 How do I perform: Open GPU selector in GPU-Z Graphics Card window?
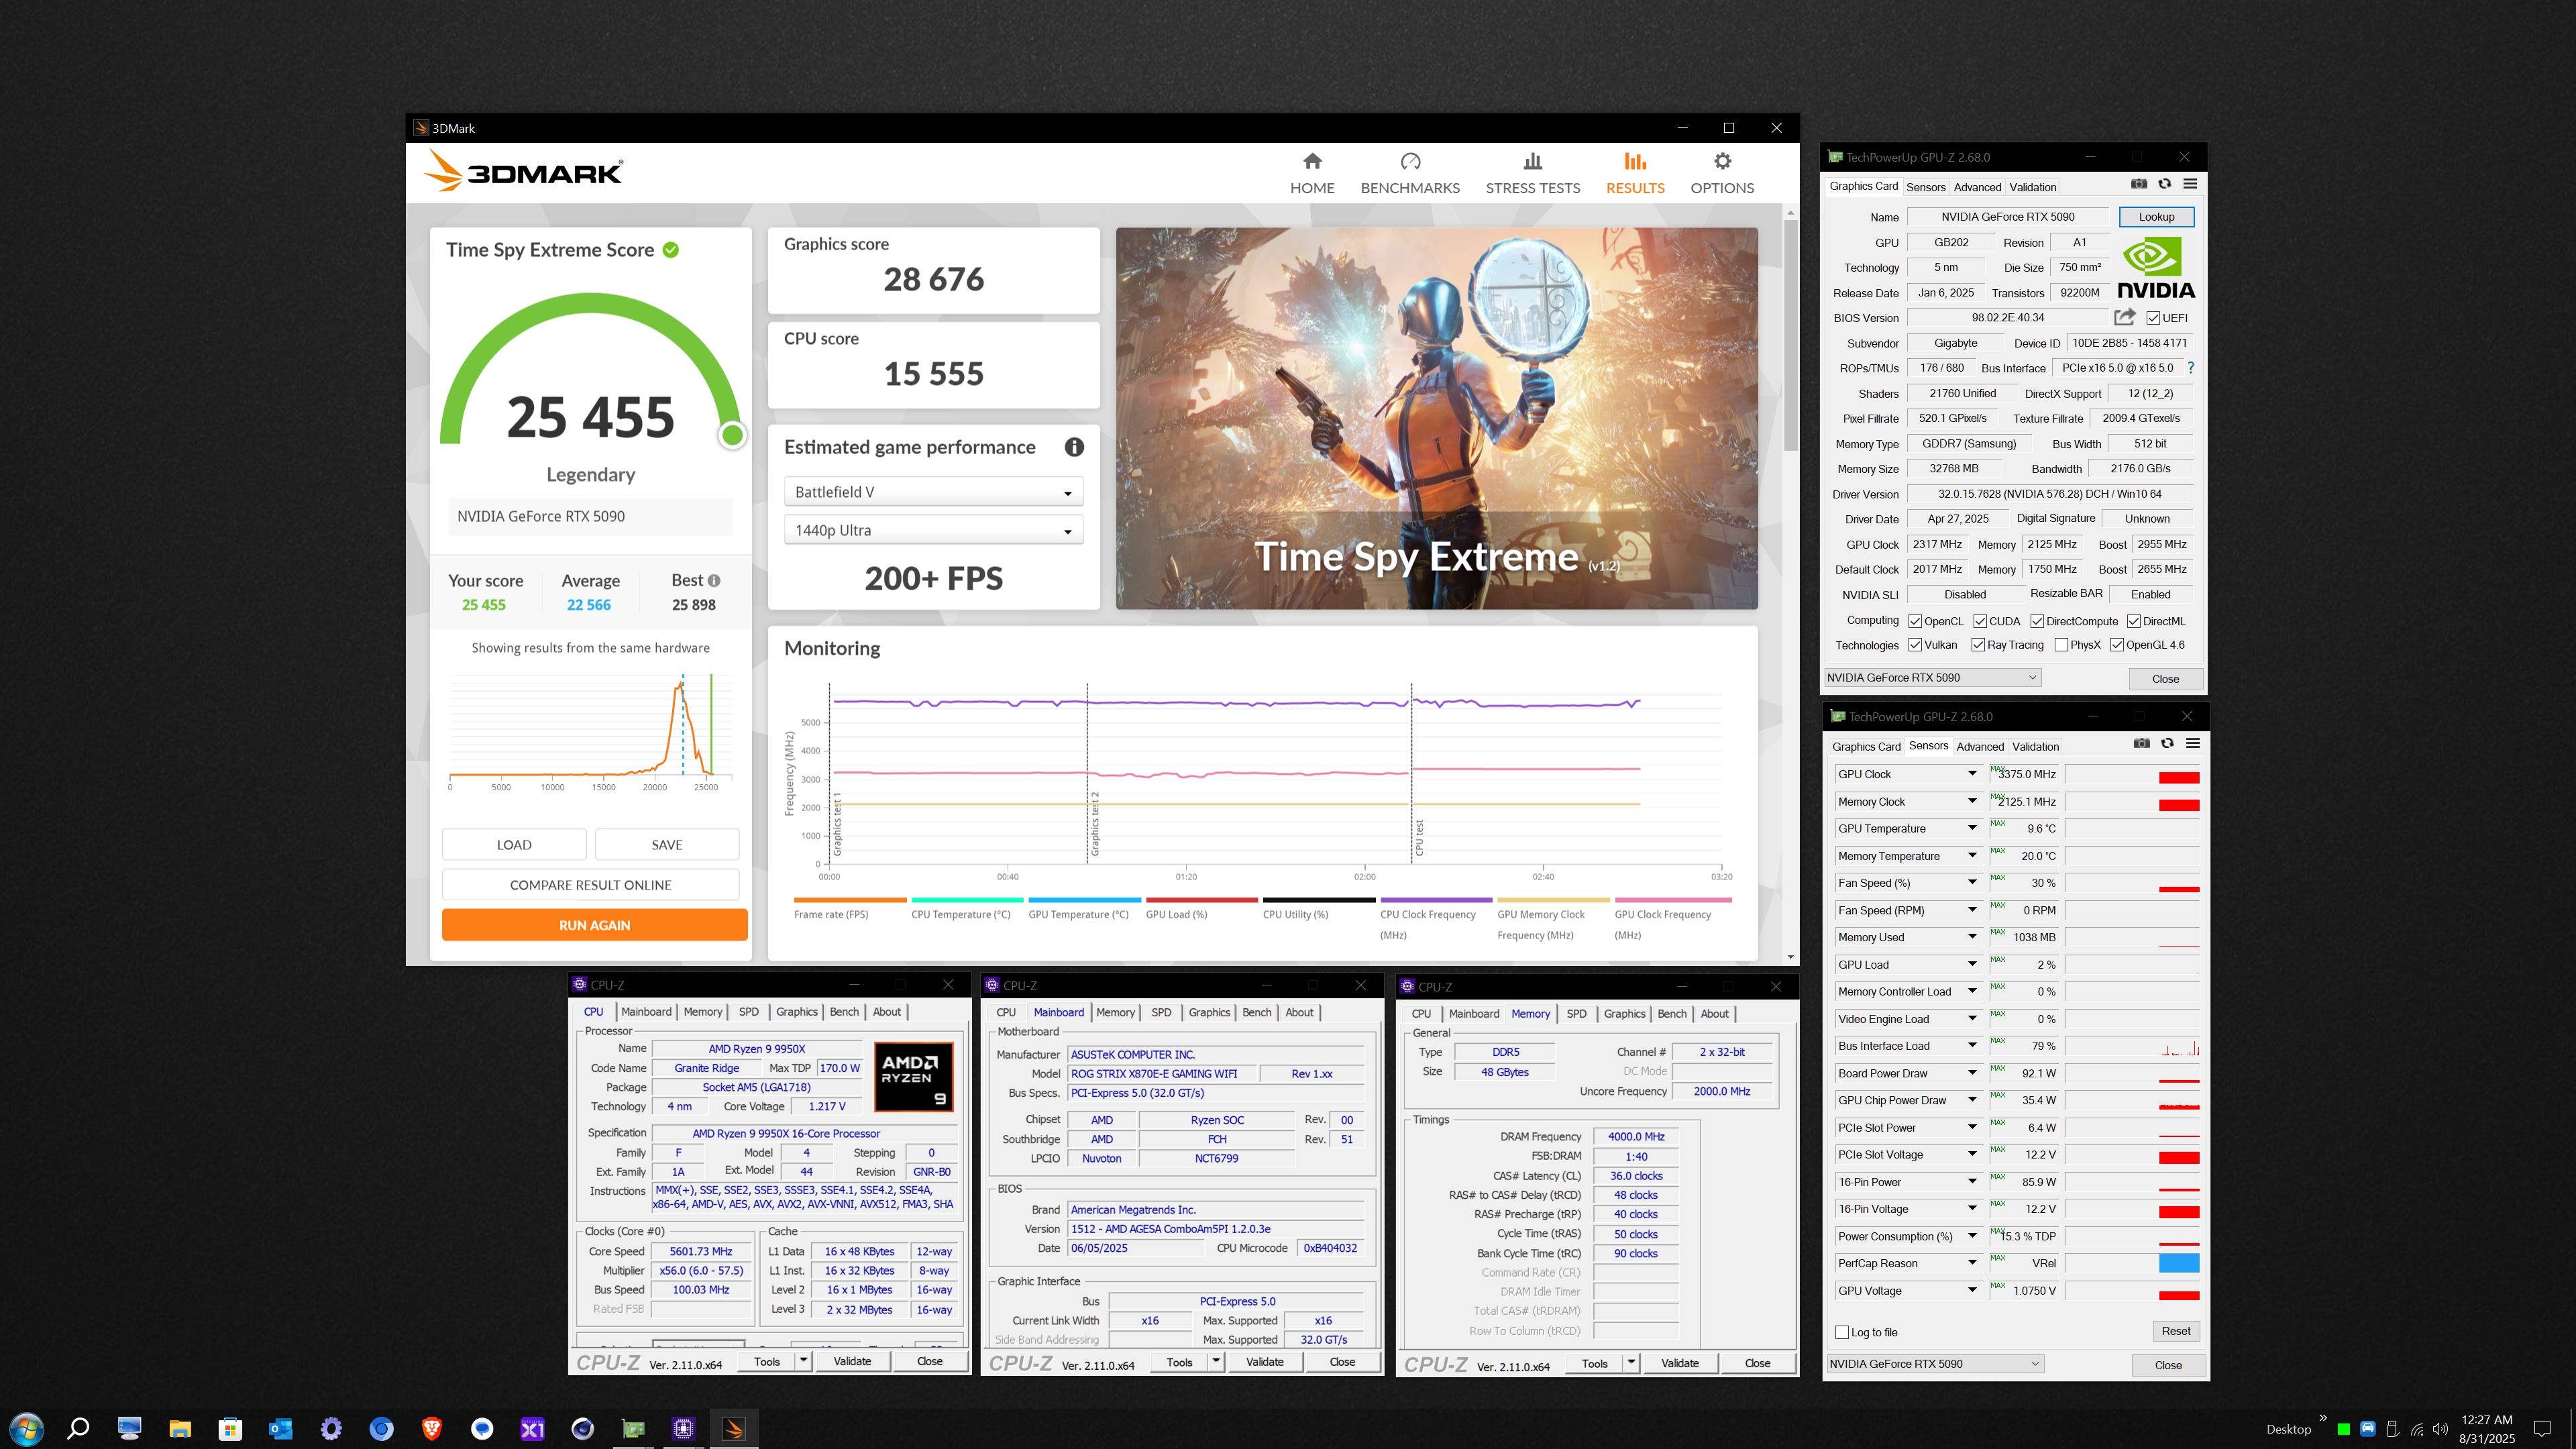click(x=1932, y=677)
